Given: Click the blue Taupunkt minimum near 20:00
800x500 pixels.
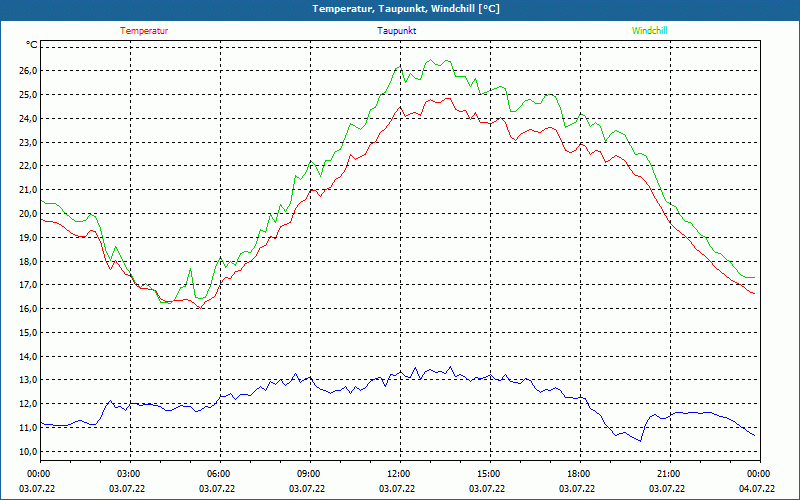Looking at the screenshot, I should [x=640, y=441].
